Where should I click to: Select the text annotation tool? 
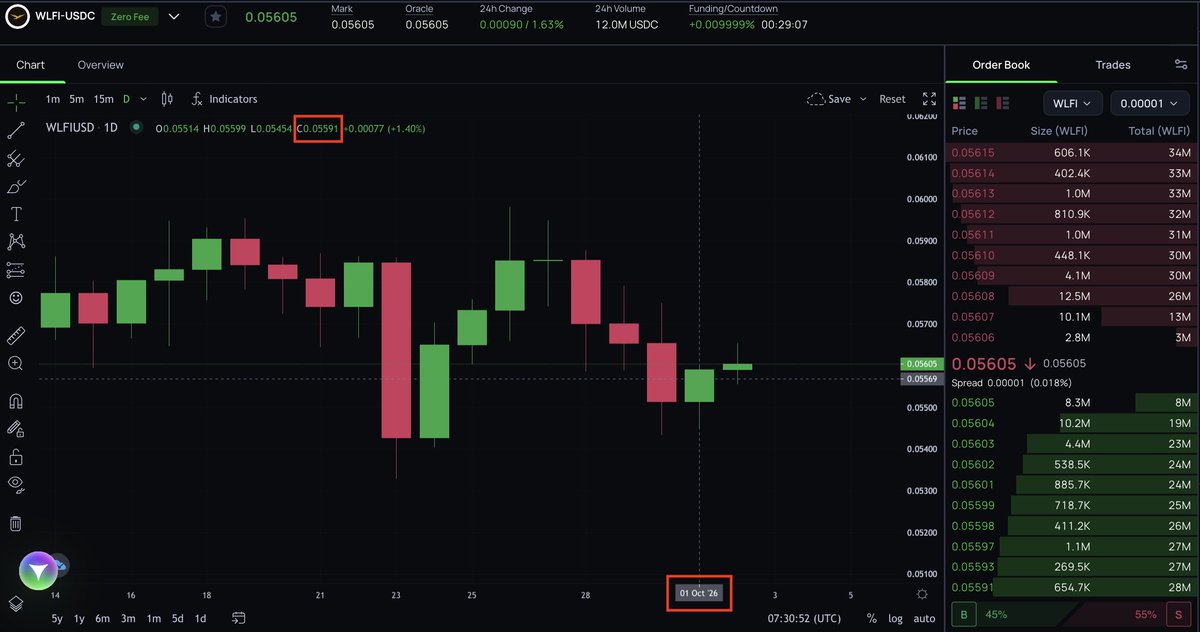click(16, 214)
